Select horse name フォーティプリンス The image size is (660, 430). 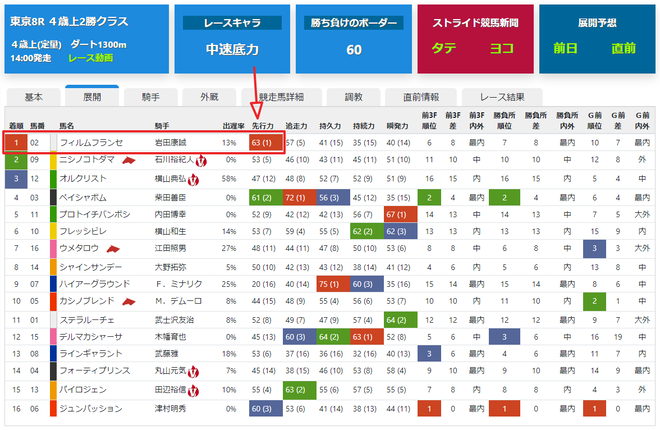pos(95,370)
